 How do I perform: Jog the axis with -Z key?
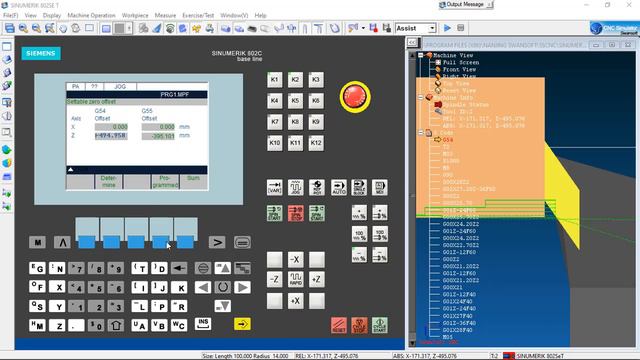[275, 280]
